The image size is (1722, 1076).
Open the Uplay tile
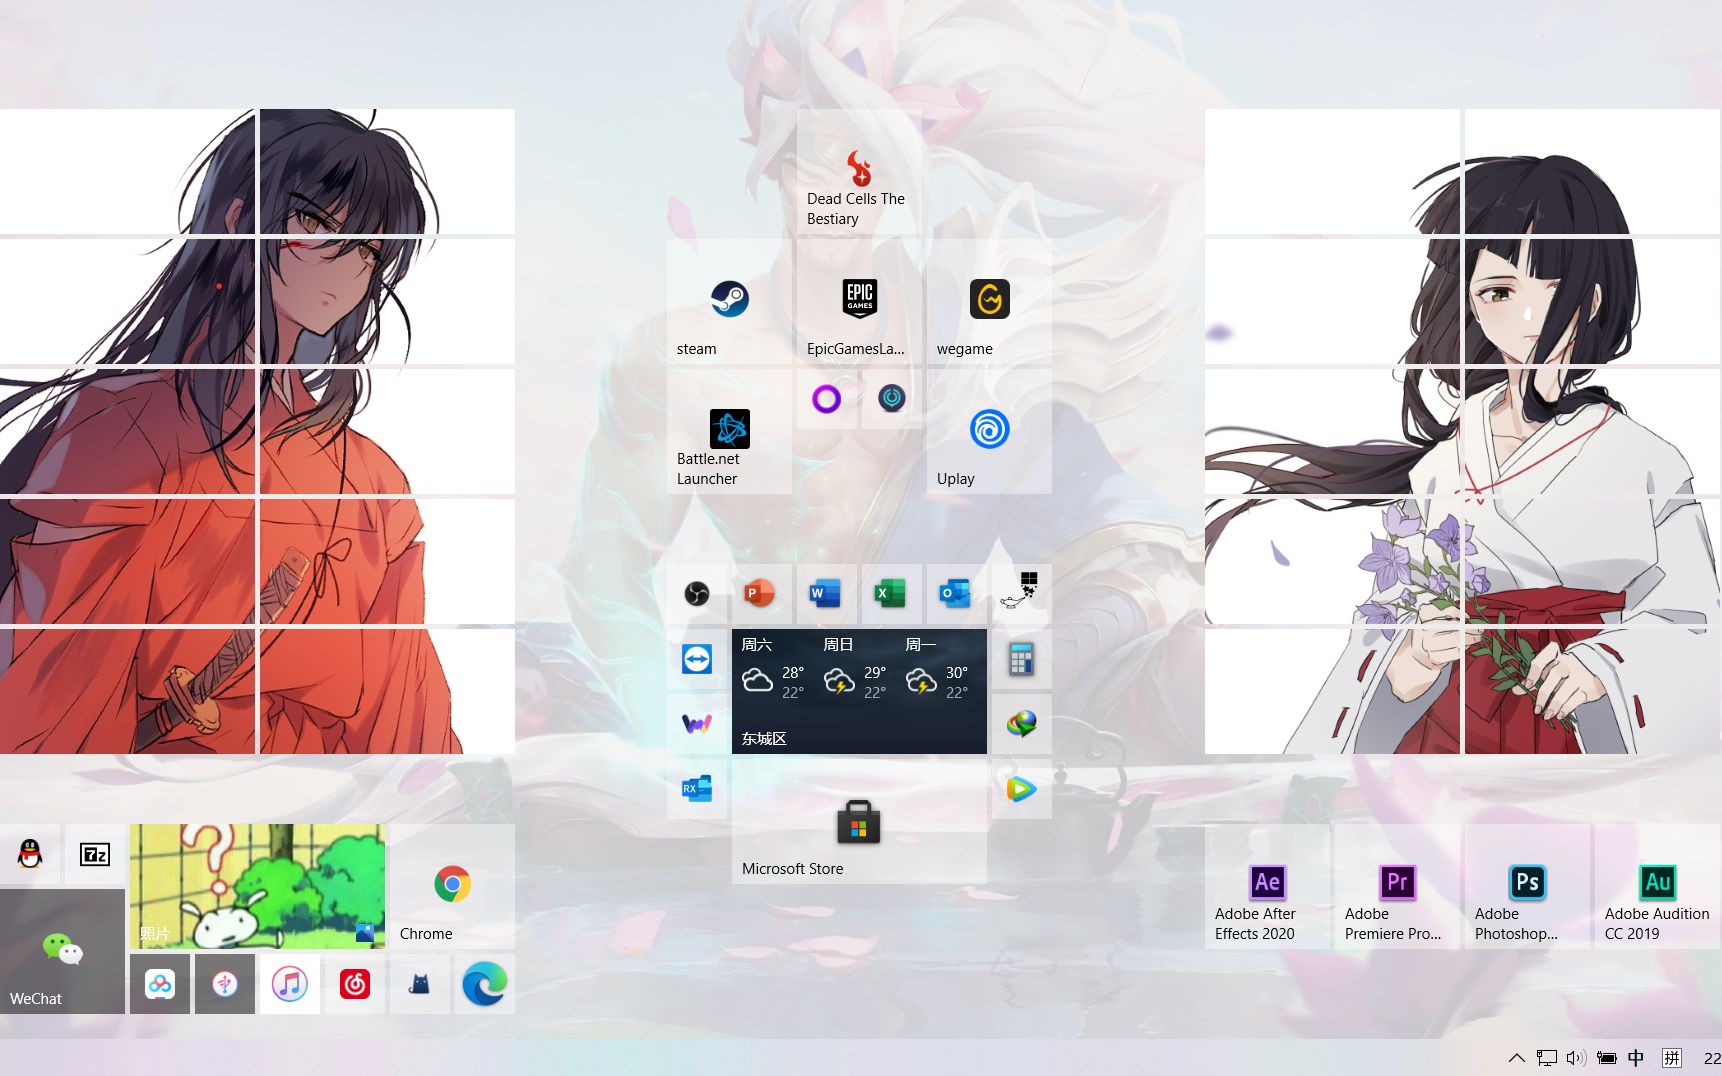(989, 431)
